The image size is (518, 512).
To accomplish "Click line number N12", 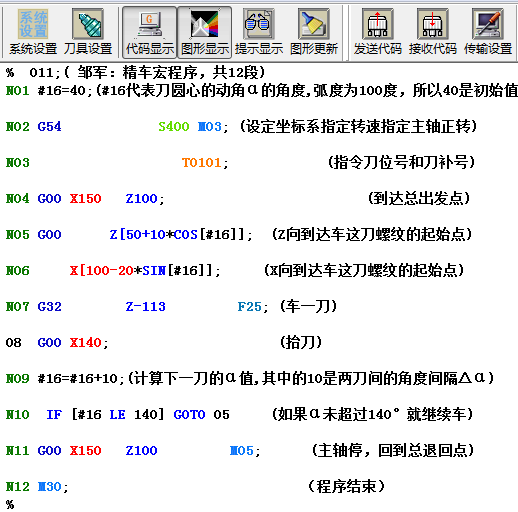I will tap(18, 487).
